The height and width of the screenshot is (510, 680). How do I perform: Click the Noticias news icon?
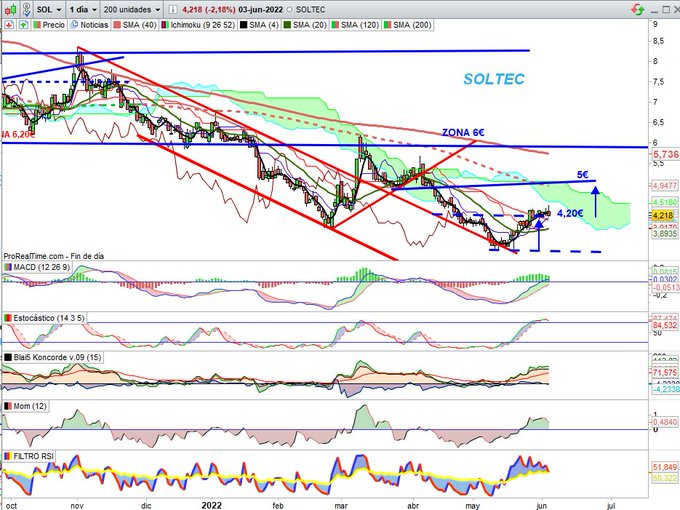click(x=75, y=25)
